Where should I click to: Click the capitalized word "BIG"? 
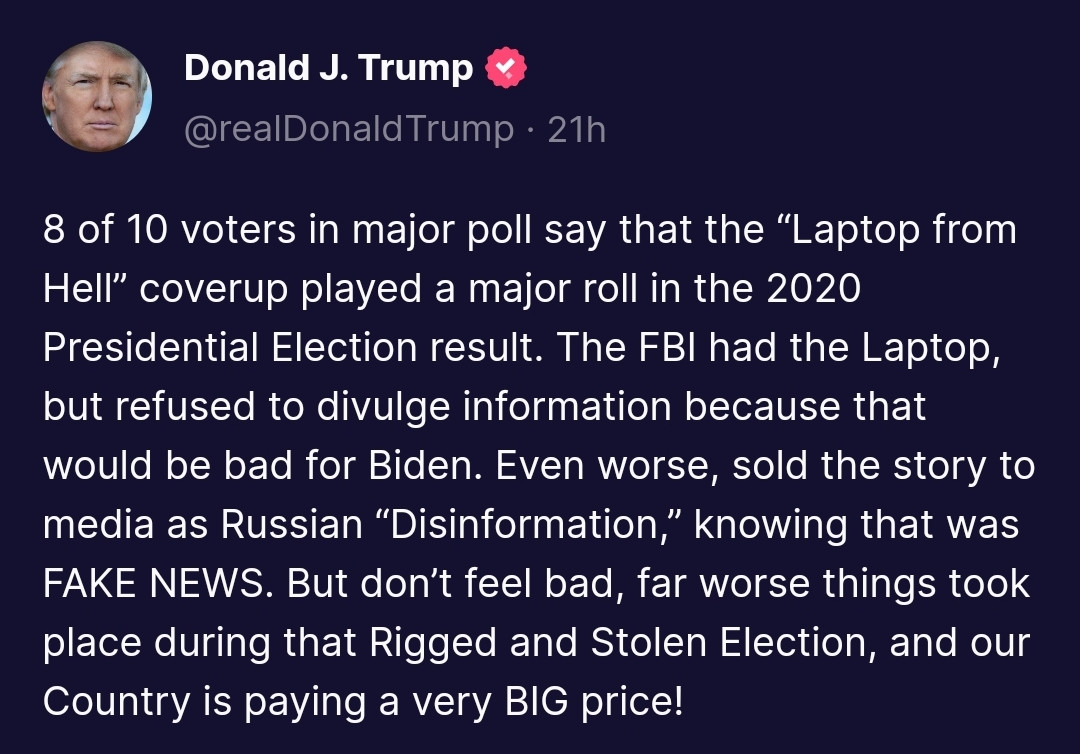[x=539, y=702]
